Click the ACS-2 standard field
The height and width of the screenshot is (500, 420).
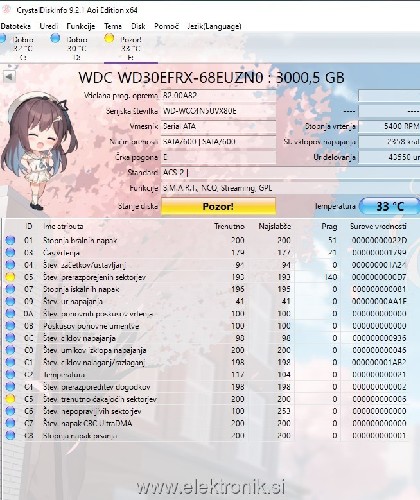click(x=290, y=172)
